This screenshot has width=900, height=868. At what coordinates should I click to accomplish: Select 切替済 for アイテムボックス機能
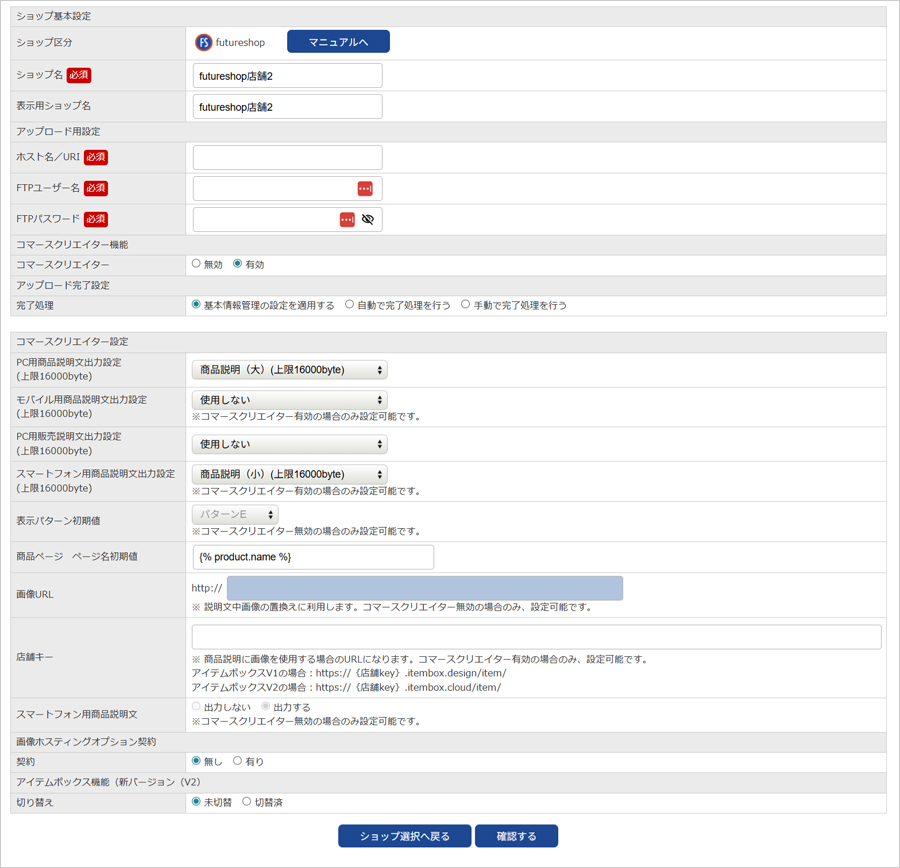pyautogui.click(x=247, y=800)
